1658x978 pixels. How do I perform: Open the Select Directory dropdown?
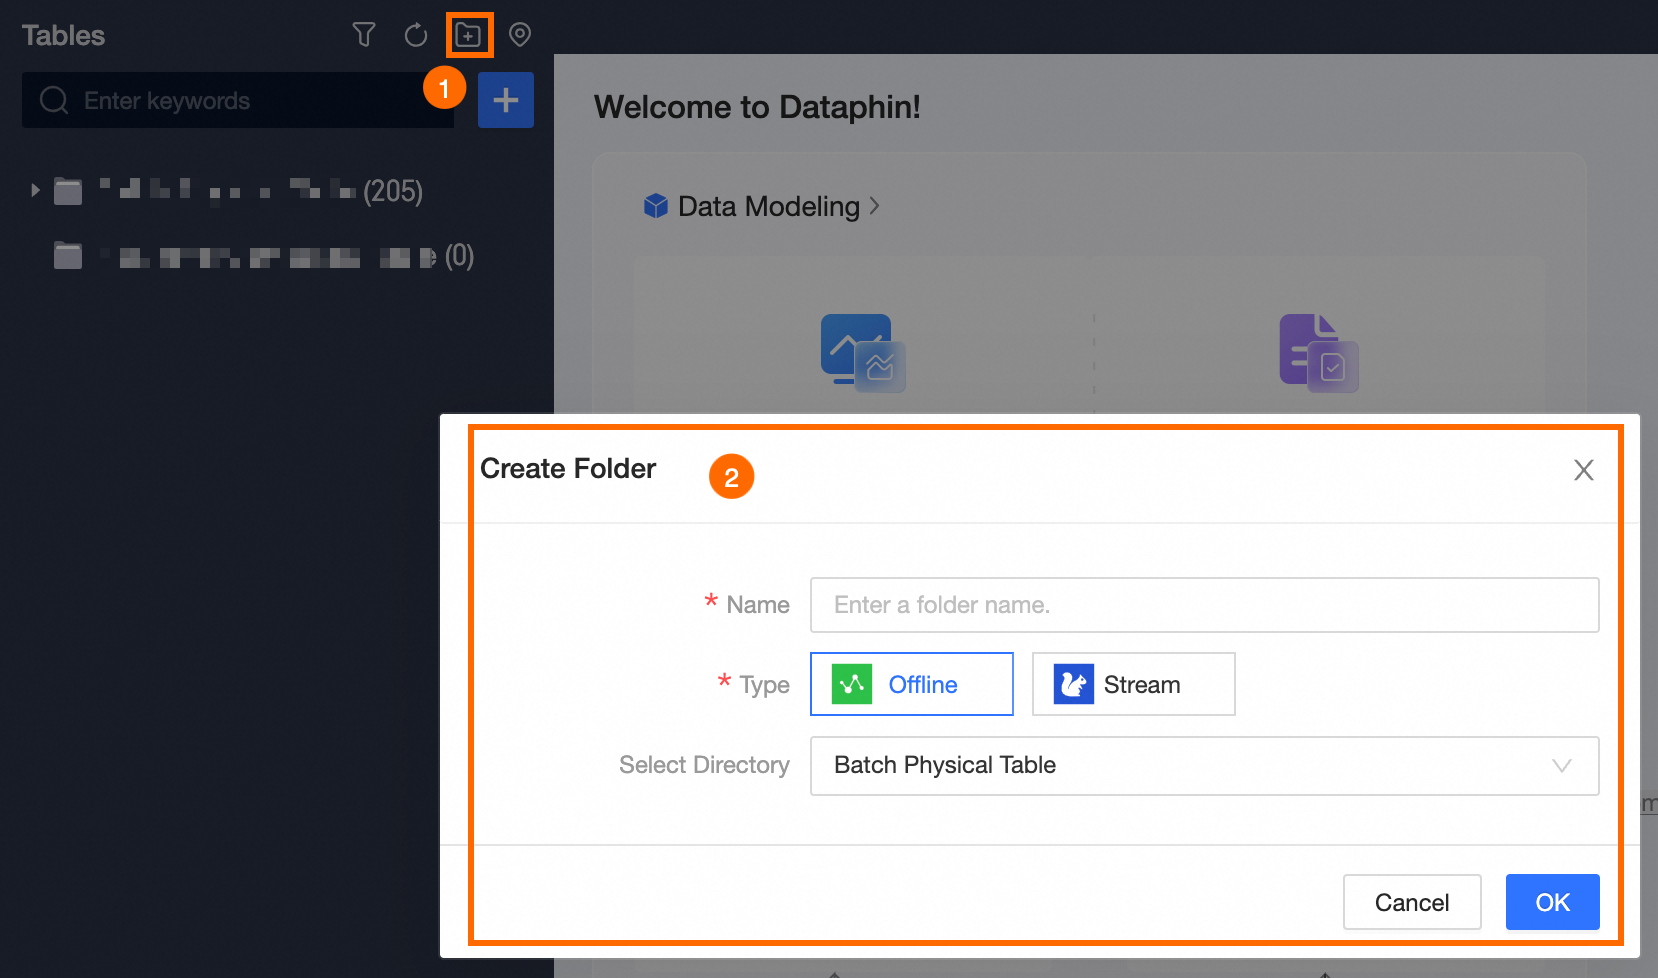[1205, 766]
